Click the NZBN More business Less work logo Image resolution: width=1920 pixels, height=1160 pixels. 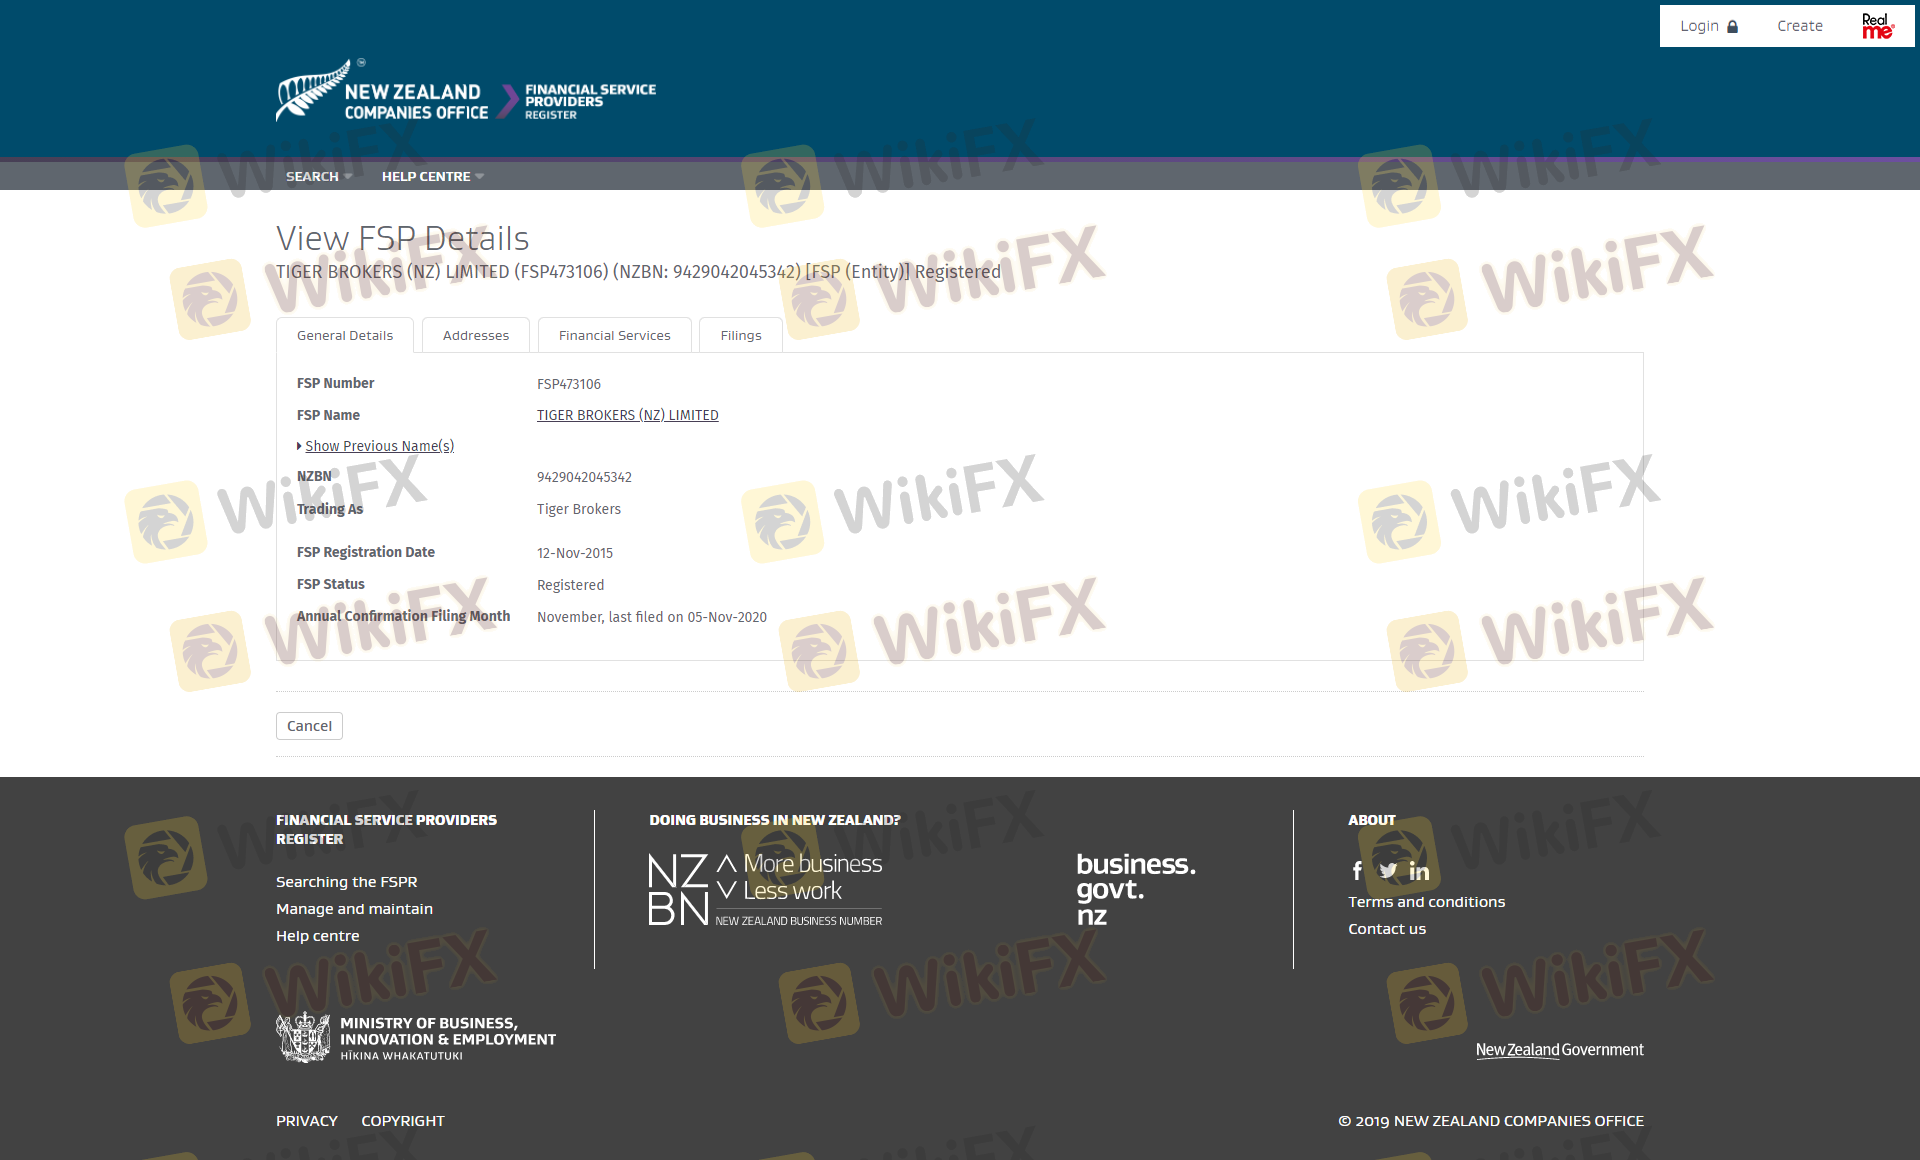pos(766,889)
